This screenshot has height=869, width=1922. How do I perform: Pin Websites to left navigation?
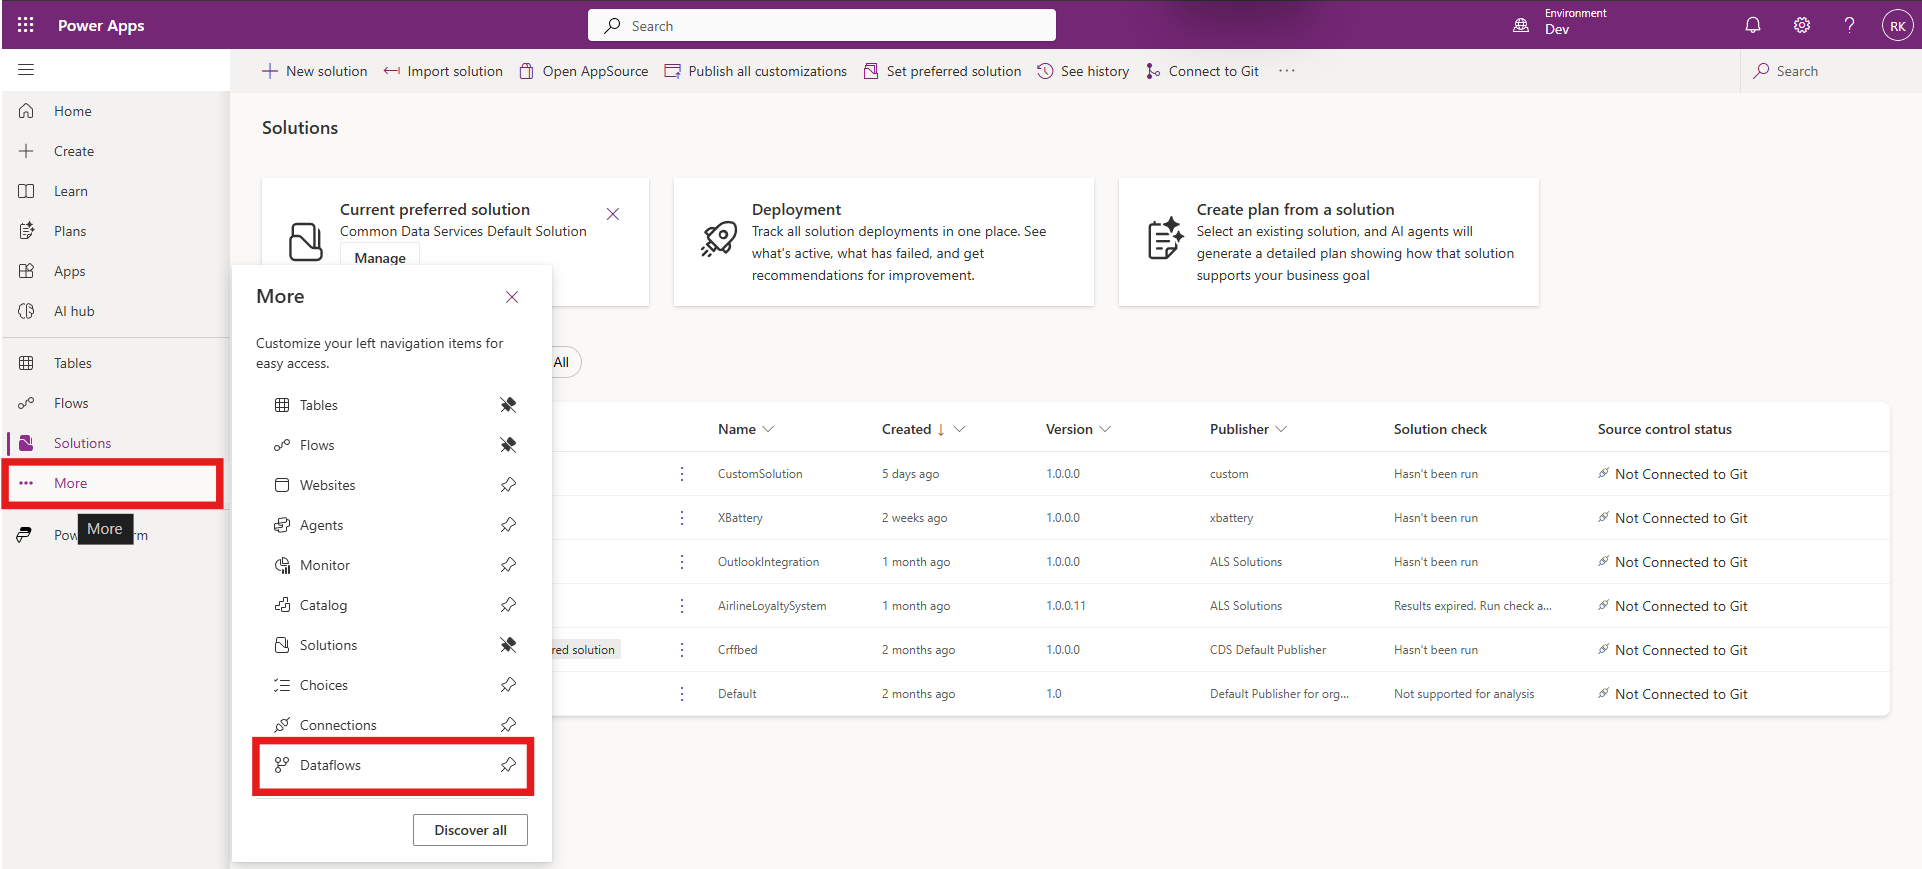[508, 485]
